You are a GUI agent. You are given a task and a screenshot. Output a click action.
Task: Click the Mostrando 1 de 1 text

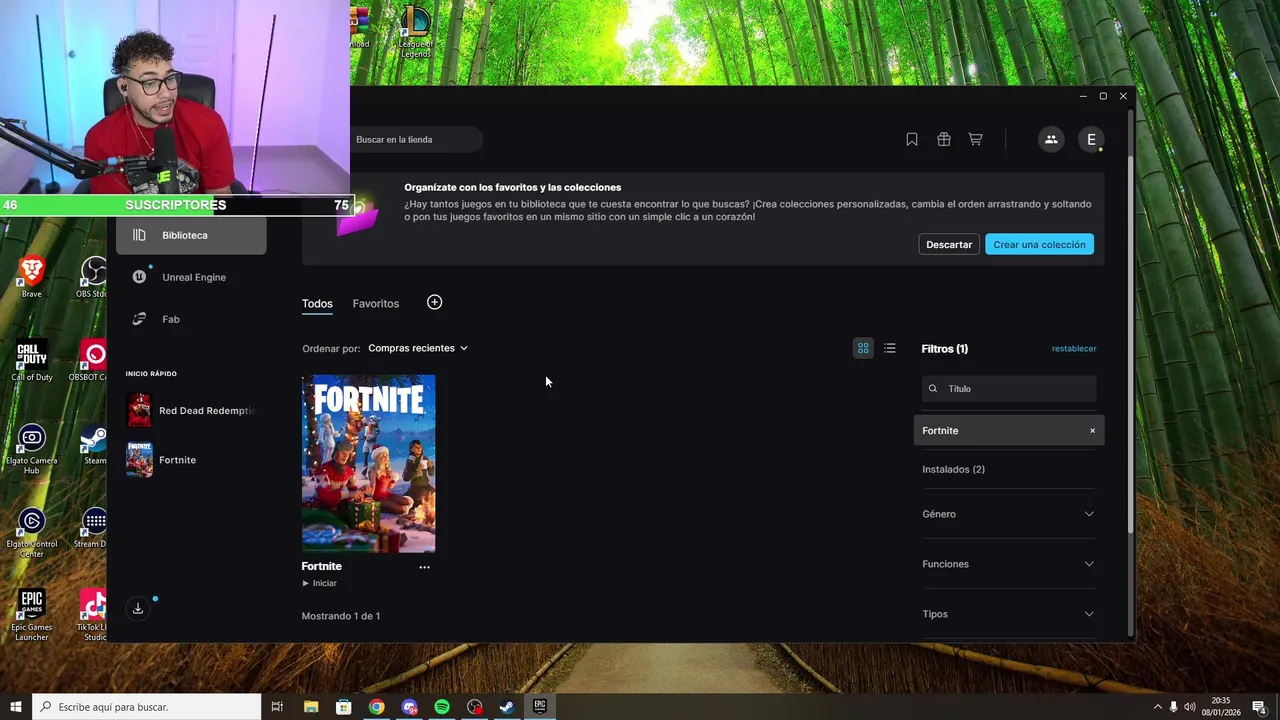[341, 616]
